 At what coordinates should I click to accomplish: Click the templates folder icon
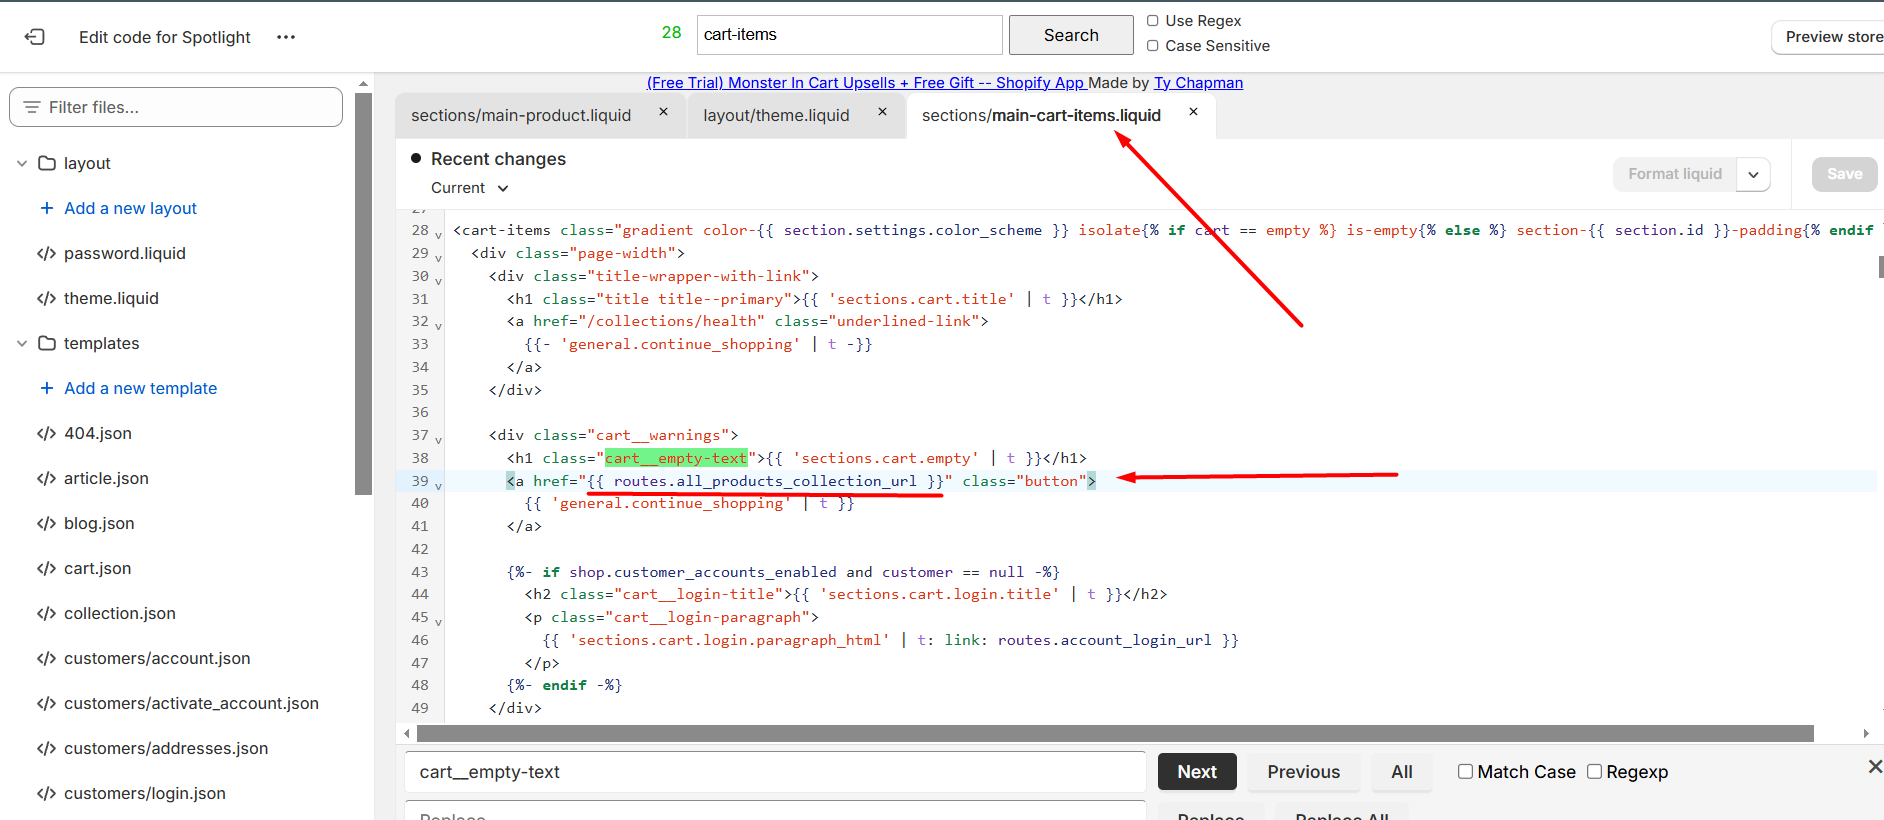coord(47,343)
